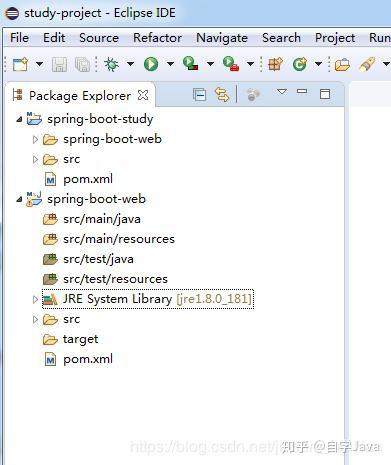The width and height of the screenshot is (391, 465).
Task: Click the External Tools run icon
Action: (x=231, y=63)
